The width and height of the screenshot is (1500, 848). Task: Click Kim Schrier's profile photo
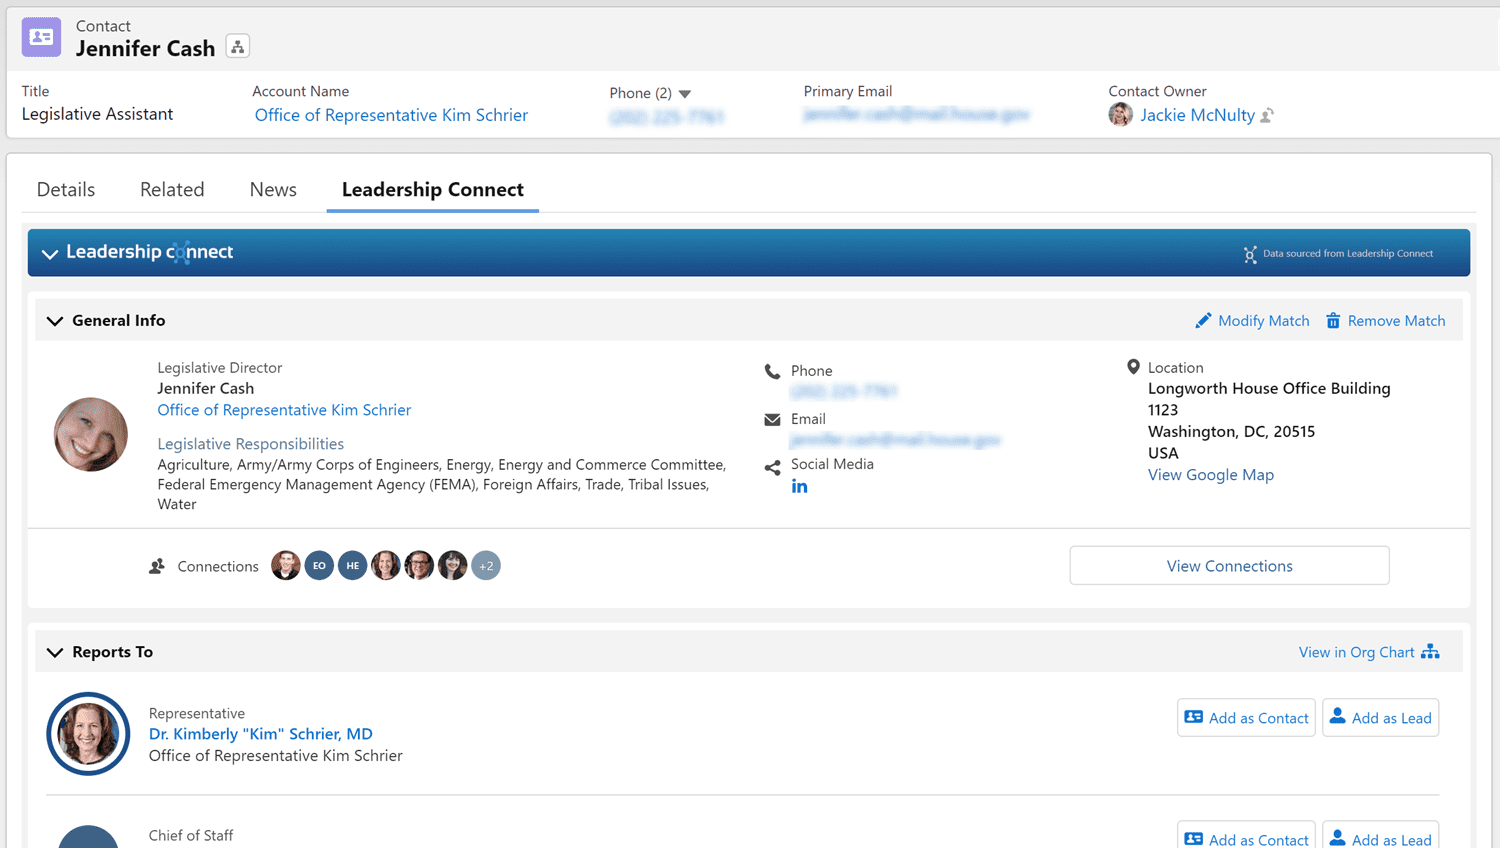[88, 734]
